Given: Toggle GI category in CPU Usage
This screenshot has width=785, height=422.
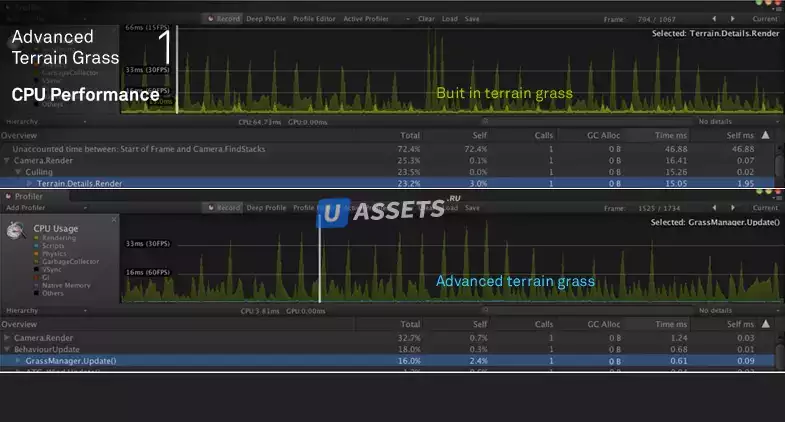Looking at the screenshot, I should (x=42, y=277).
